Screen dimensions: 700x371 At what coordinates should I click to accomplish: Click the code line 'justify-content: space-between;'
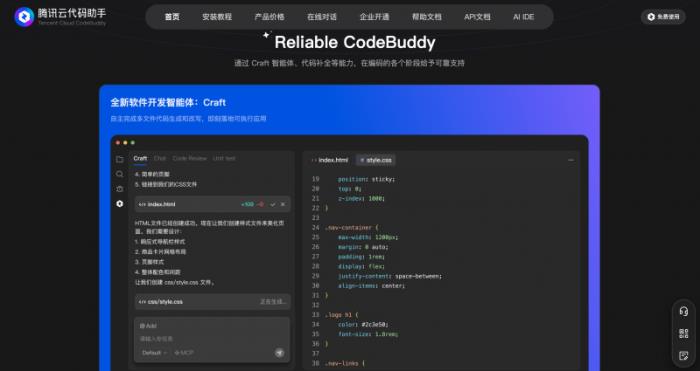pyautogui.click(x=390, y=276)
